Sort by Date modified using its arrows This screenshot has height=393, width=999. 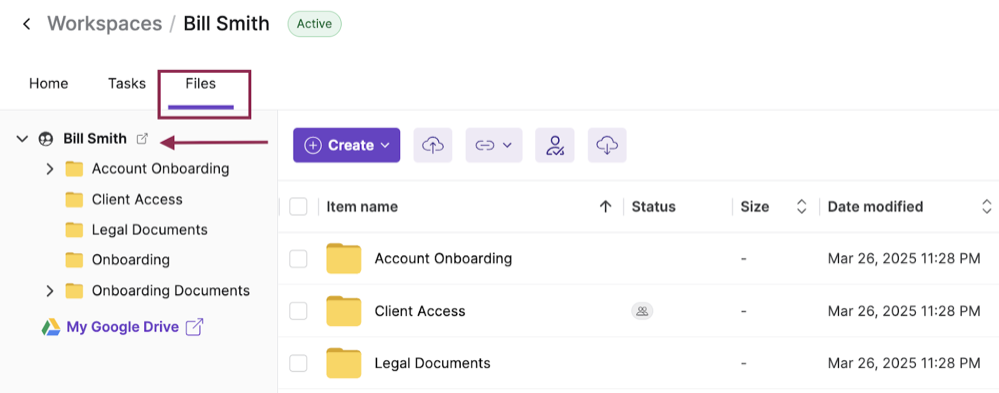pyautogui.click(x=987, y=206)
